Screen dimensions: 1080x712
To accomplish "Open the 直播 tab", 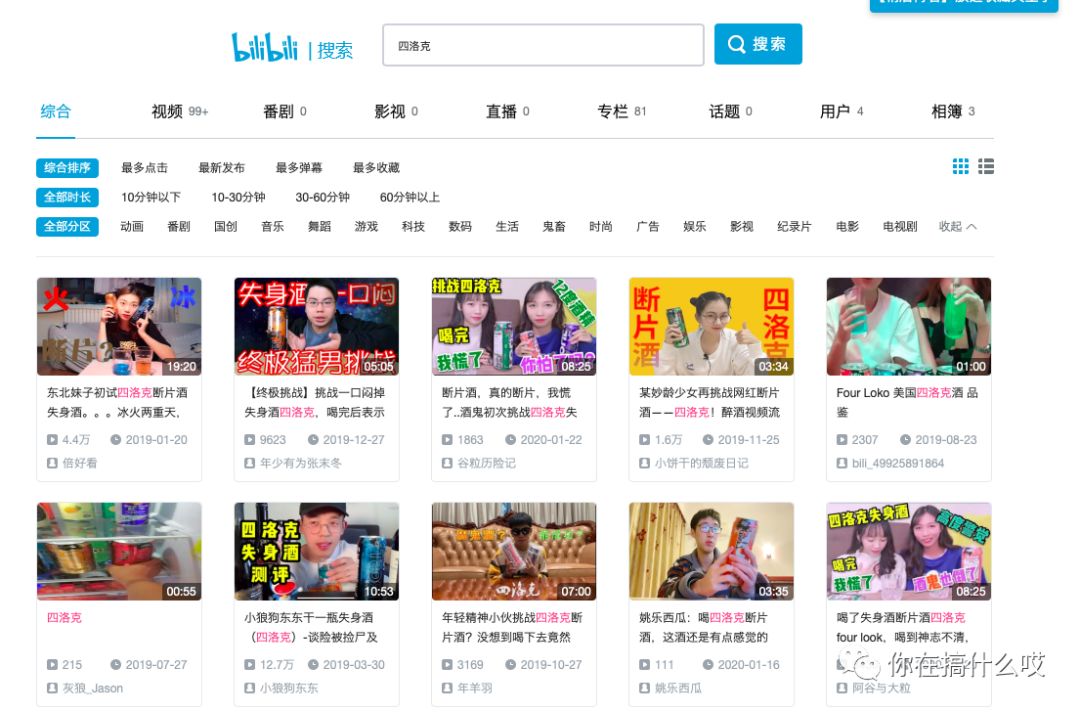I will pyautogui.click(x=508, y=112).
